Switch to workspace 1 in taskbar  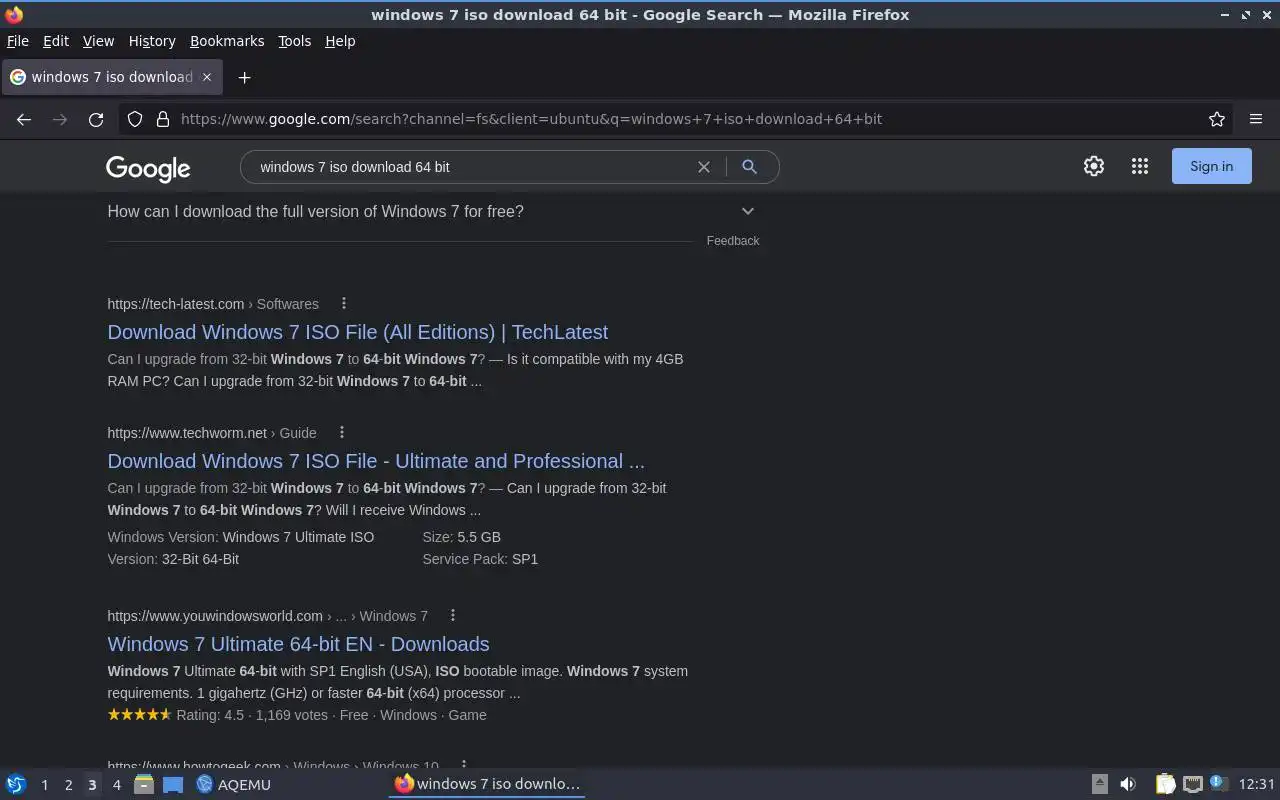[44, 784]
